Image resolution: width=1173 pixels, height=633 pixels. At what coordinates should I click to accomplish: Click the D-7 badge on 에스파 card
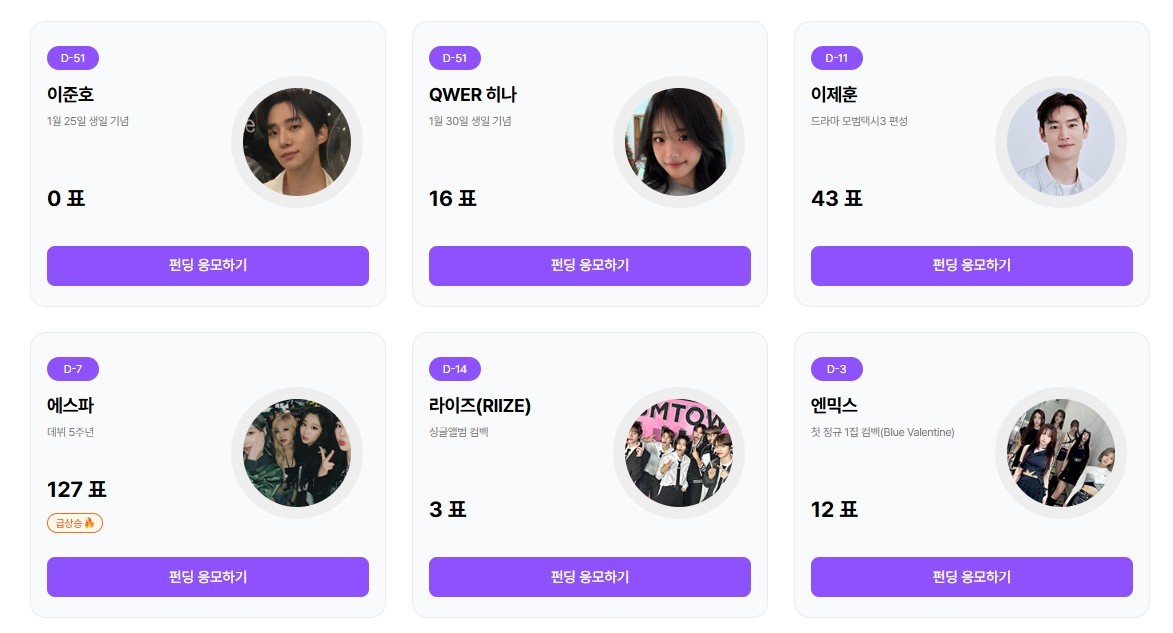coord(73,369)
